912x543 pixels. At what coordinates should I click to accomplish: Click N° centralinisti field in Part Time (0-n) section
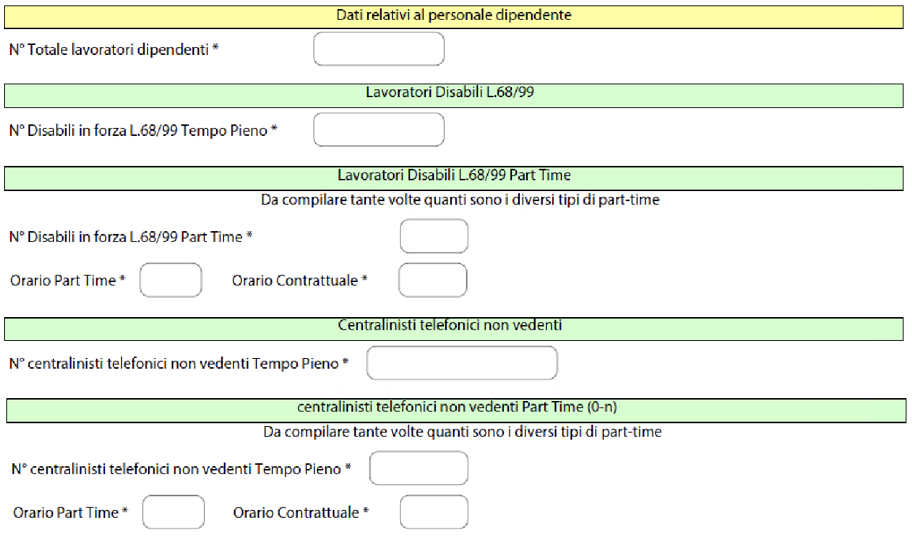[x=418, y=468]
